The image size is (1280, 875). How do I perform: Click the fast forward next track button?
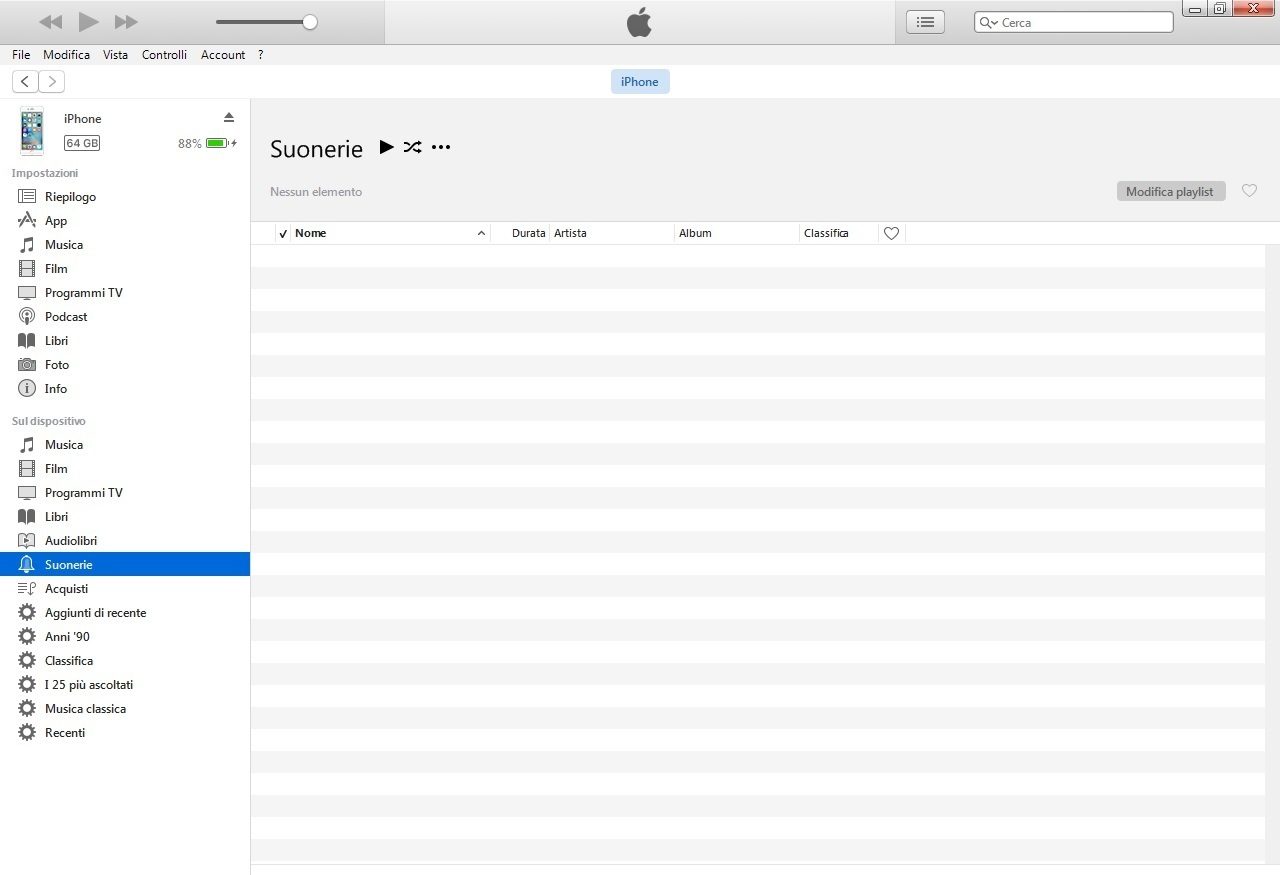(x=126, y=22)
